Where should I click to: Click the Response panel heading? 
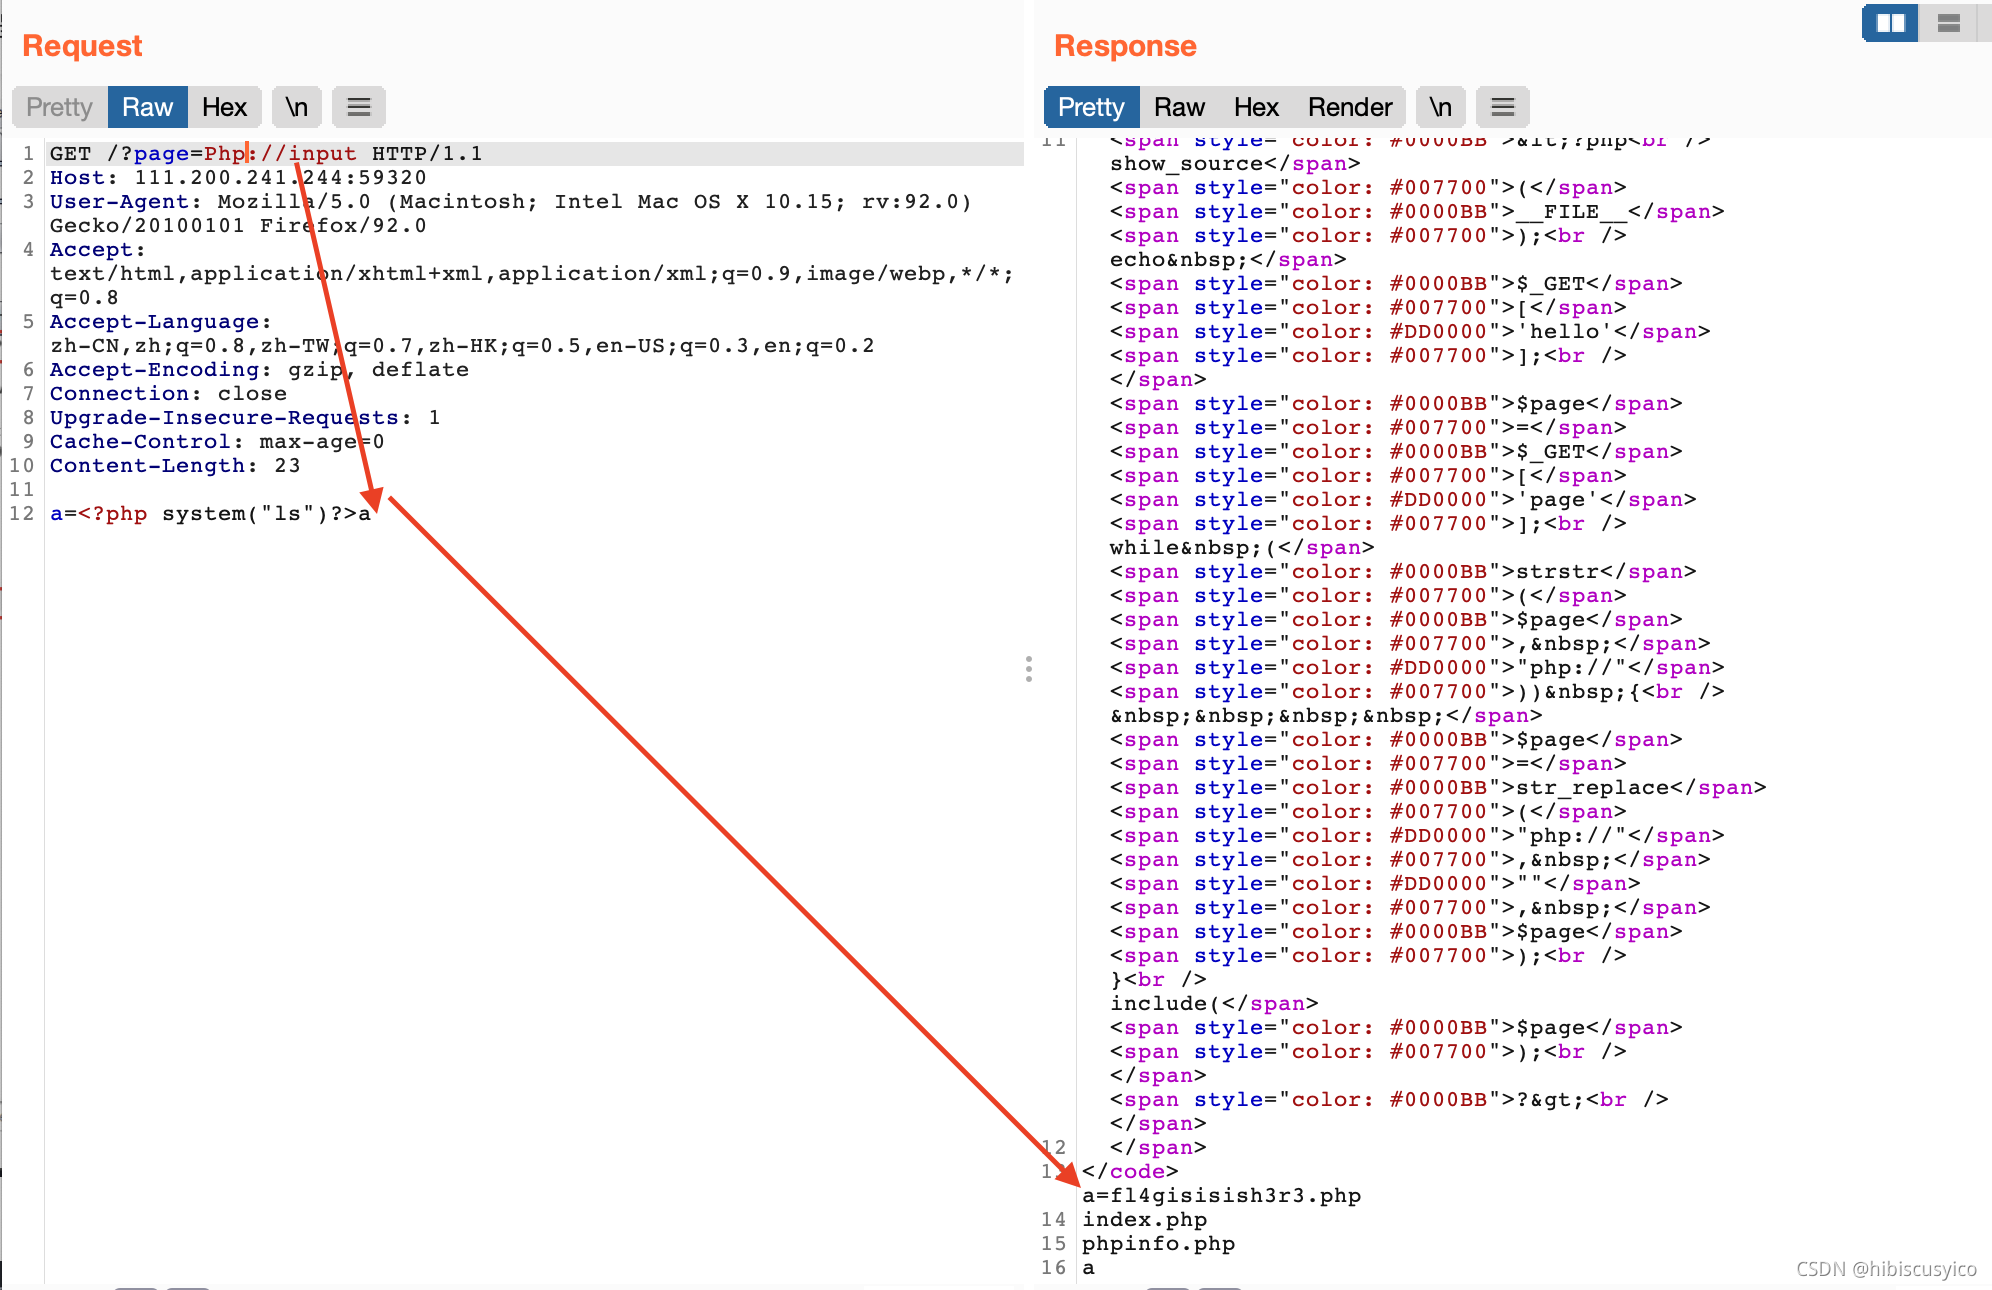[1125, 46]
